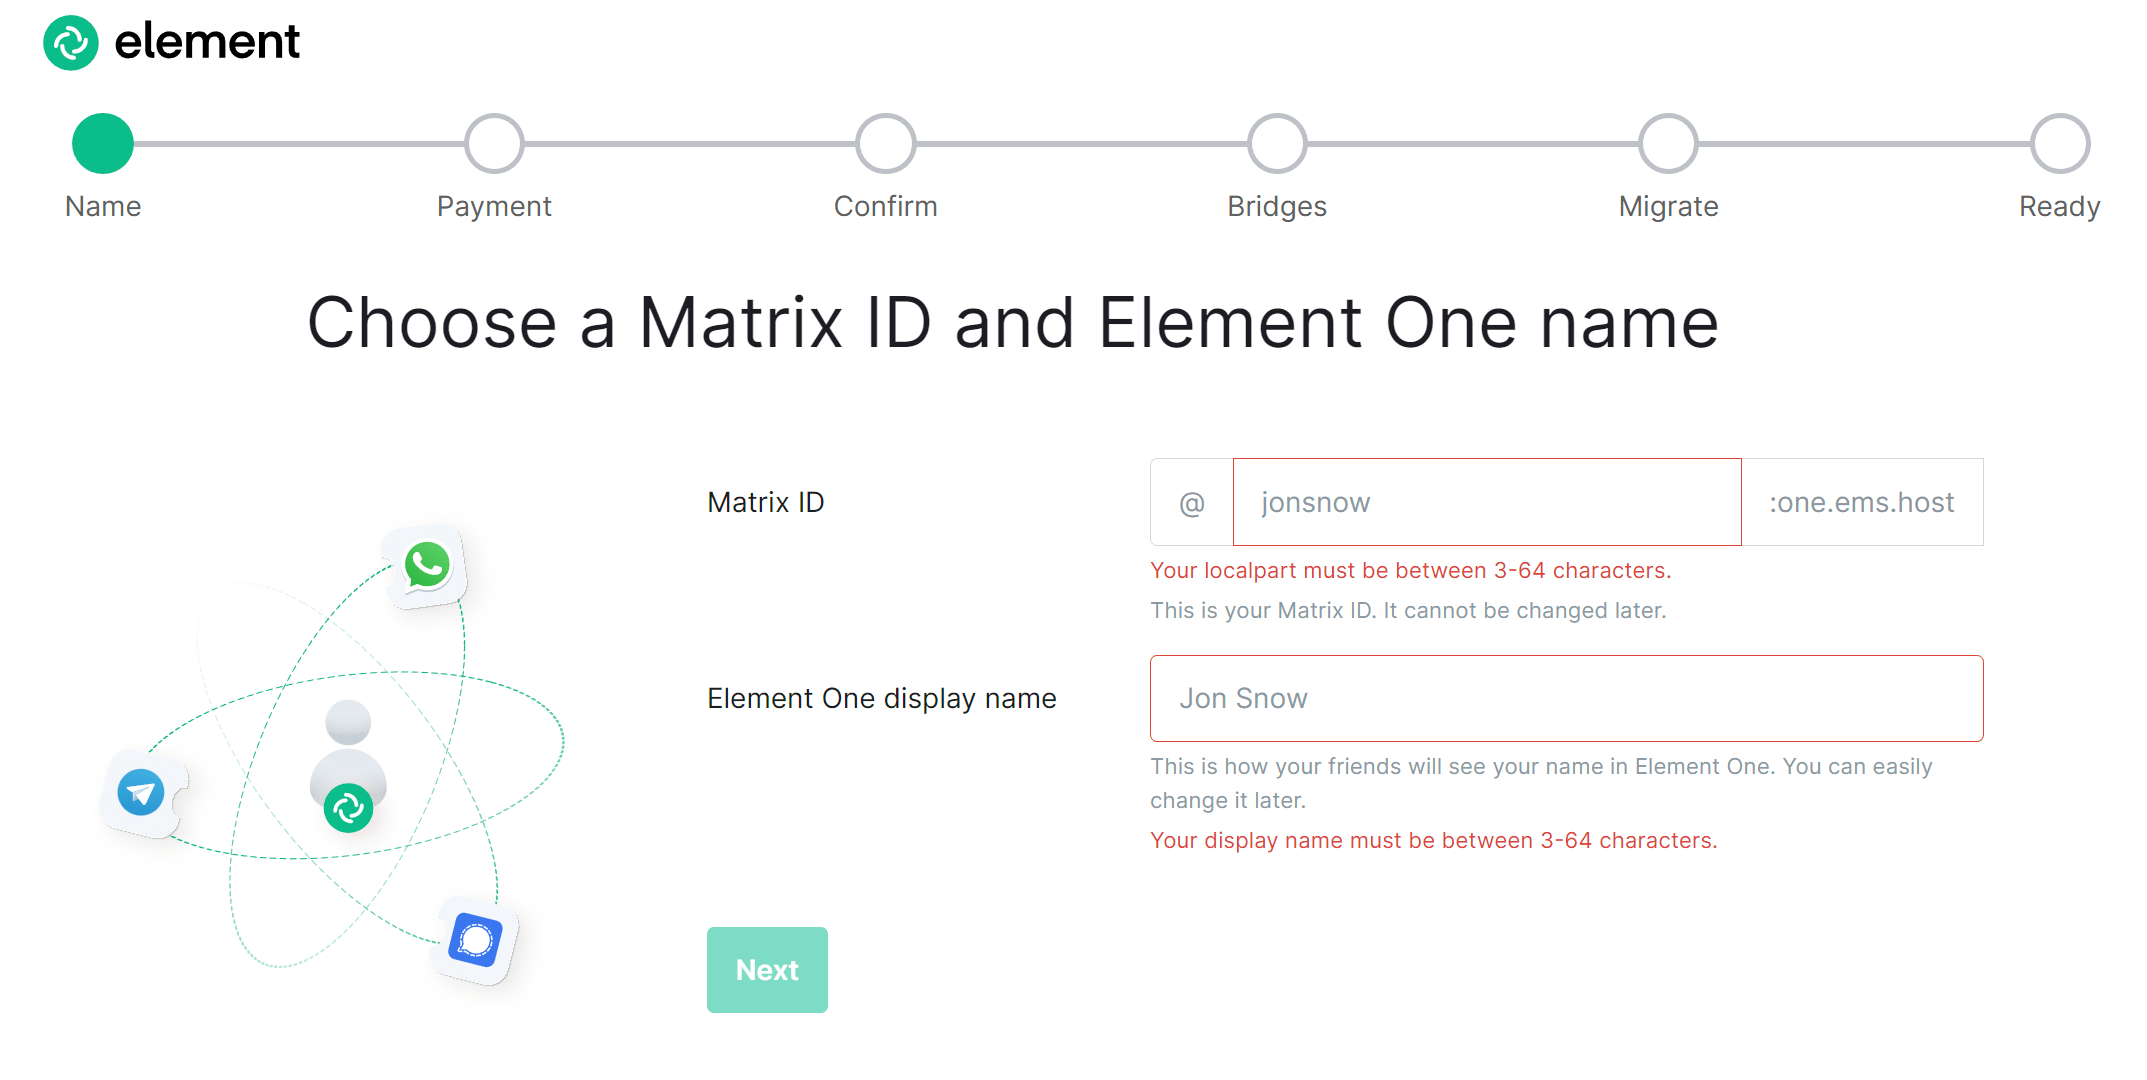Click the Migrate step label
2147x1080 pixels.
coord(1668,207)
